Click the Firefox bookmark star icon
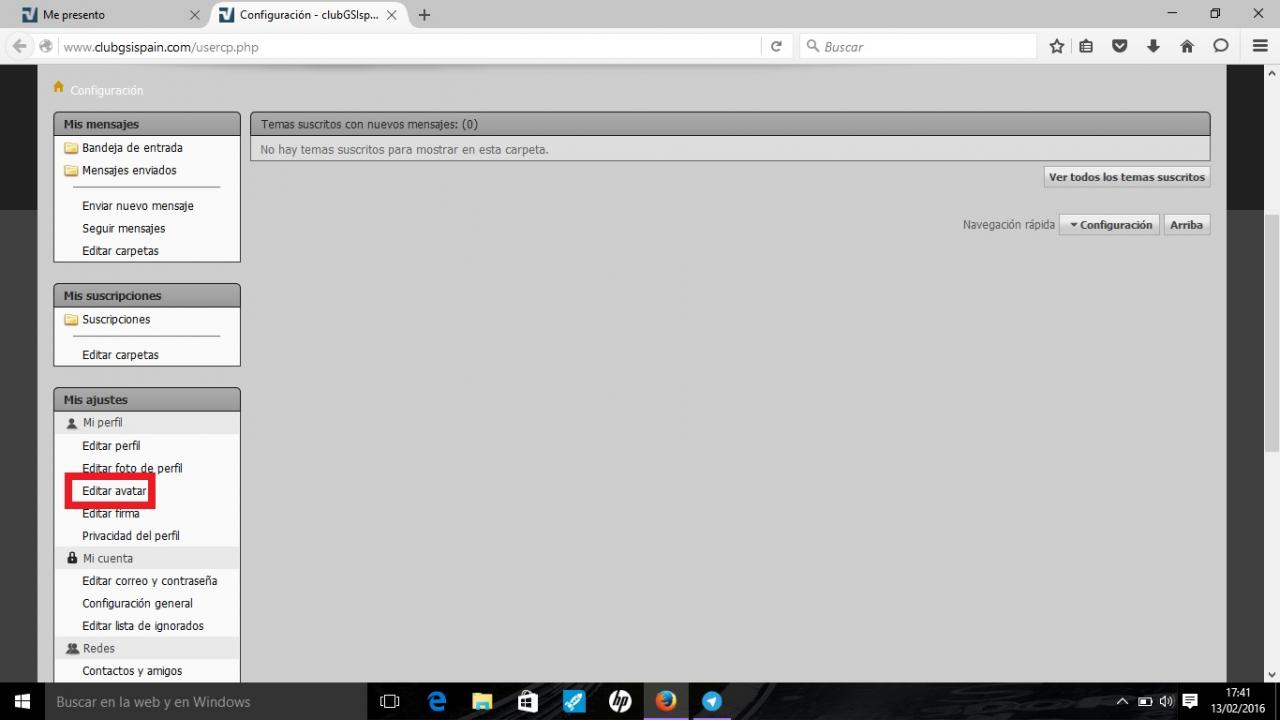Viewport: 1280px width, 720px height. click(1057, 46)
